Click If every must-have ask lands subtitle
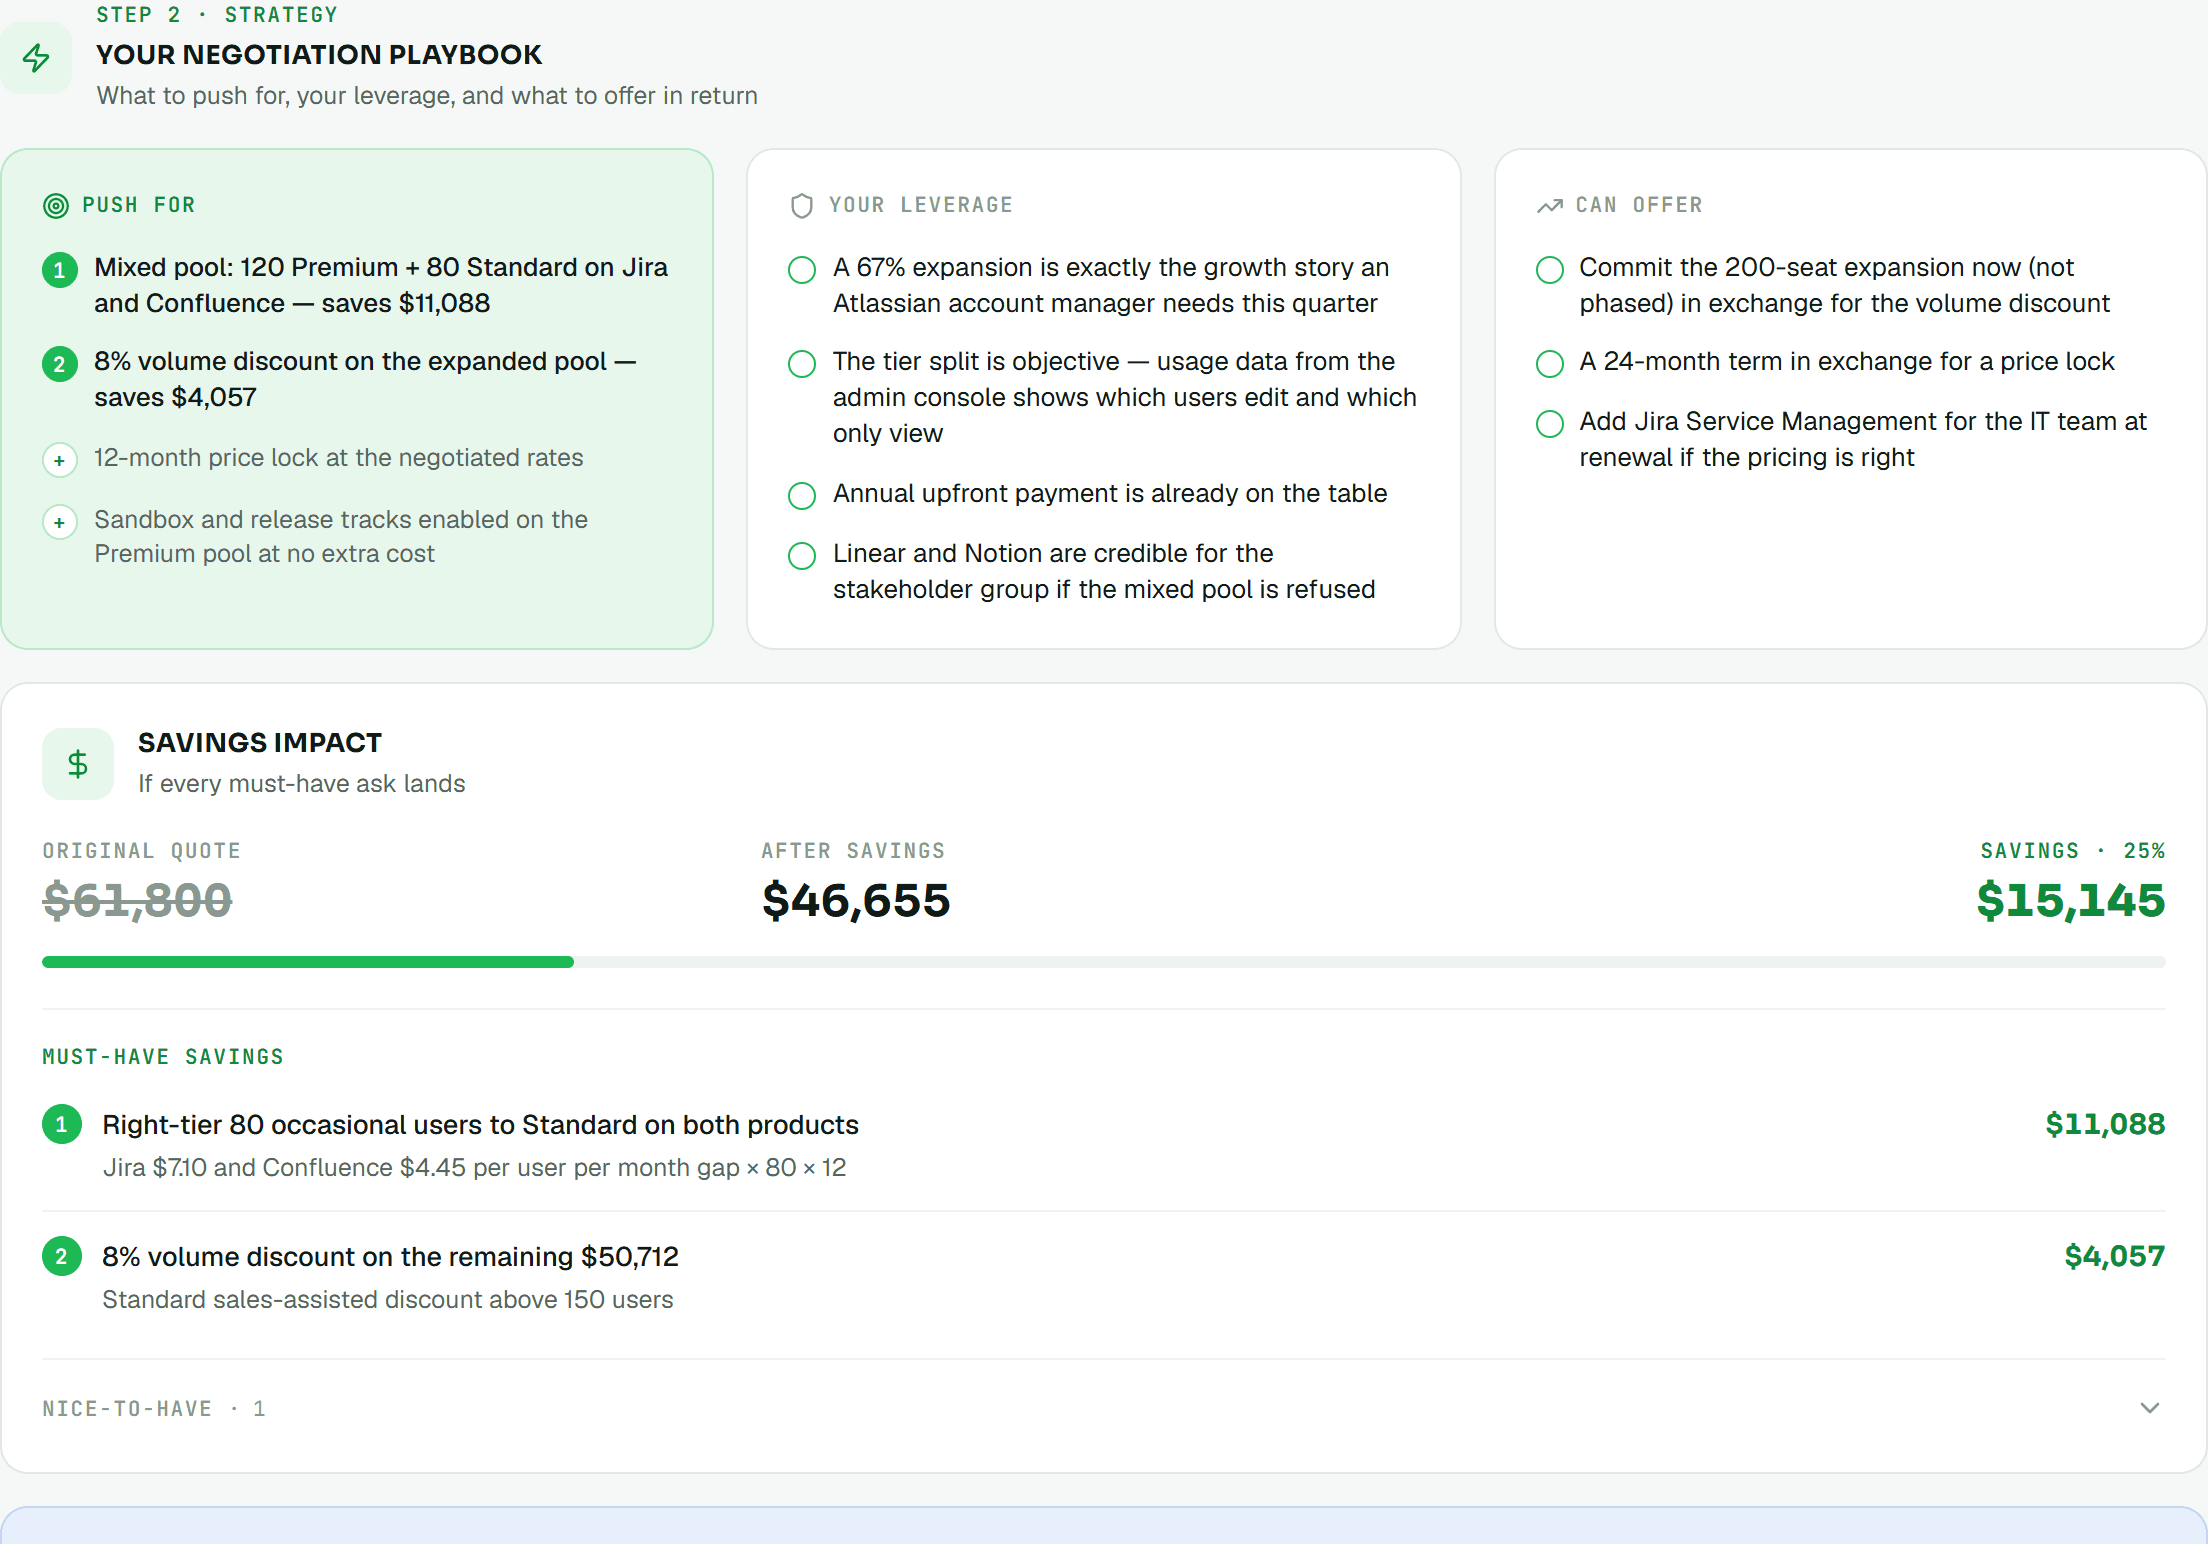The width and height of the screenshot is (2208, 1544). click(x=302, y=784)
